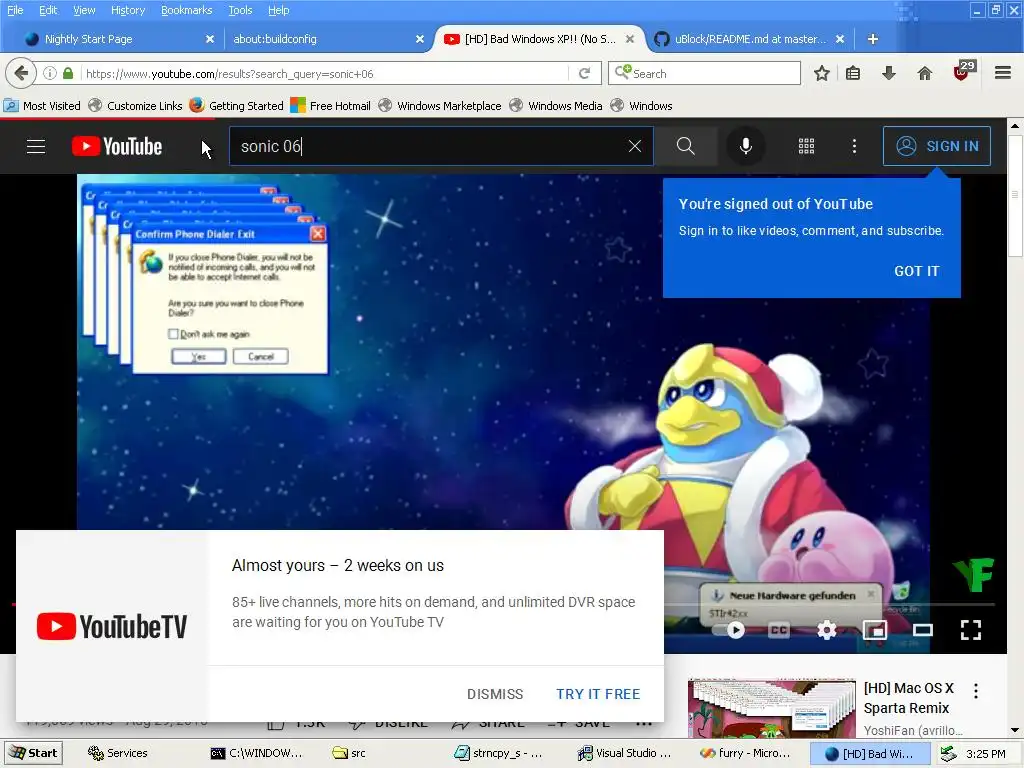Open the Bookmarks menu
Viewport: 1024px width, 768px height.
pos(186,10)
